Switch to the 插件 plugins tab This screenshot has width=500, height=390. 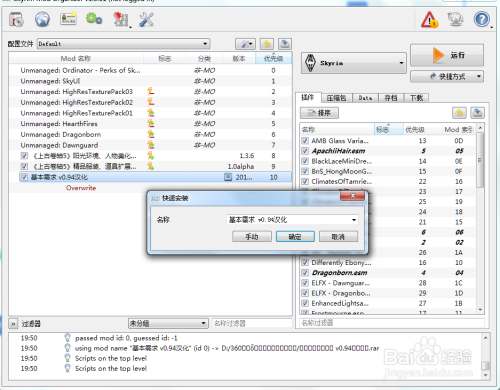click(x=308, y=97)
